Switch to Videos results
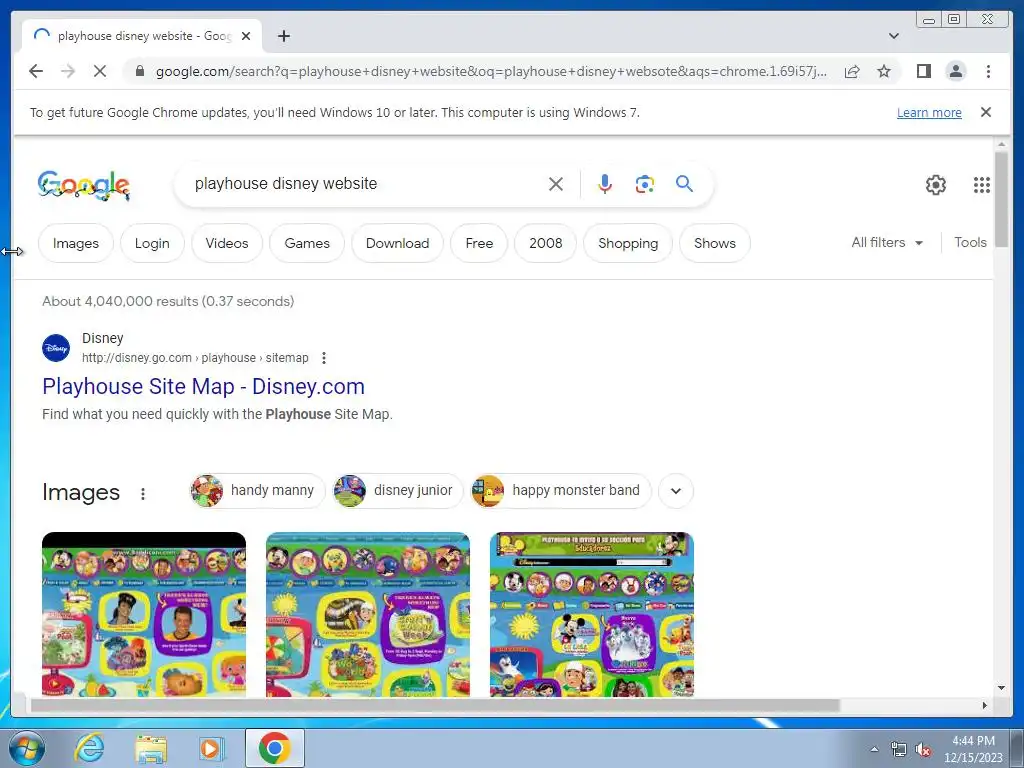 [227, 243]
